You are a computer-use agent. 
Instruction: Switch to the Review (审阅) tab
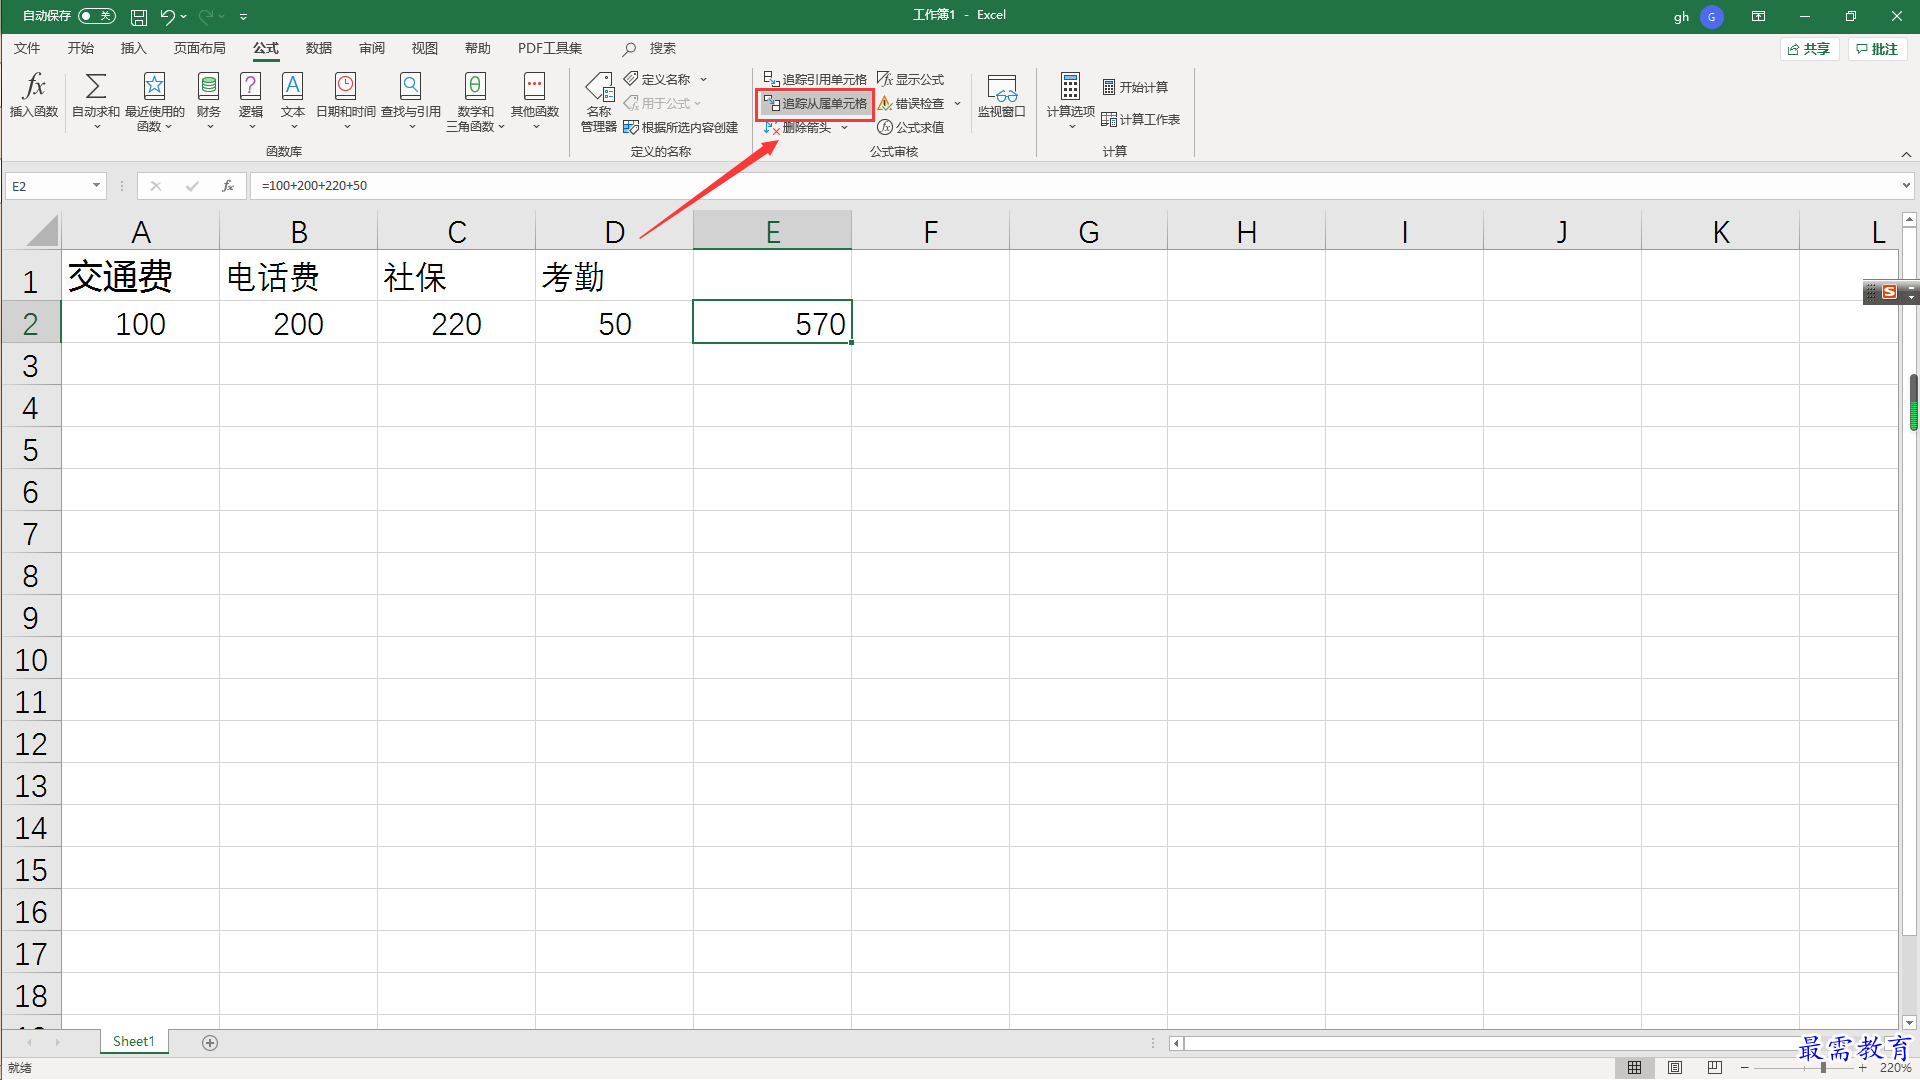(x=371, y=48)
